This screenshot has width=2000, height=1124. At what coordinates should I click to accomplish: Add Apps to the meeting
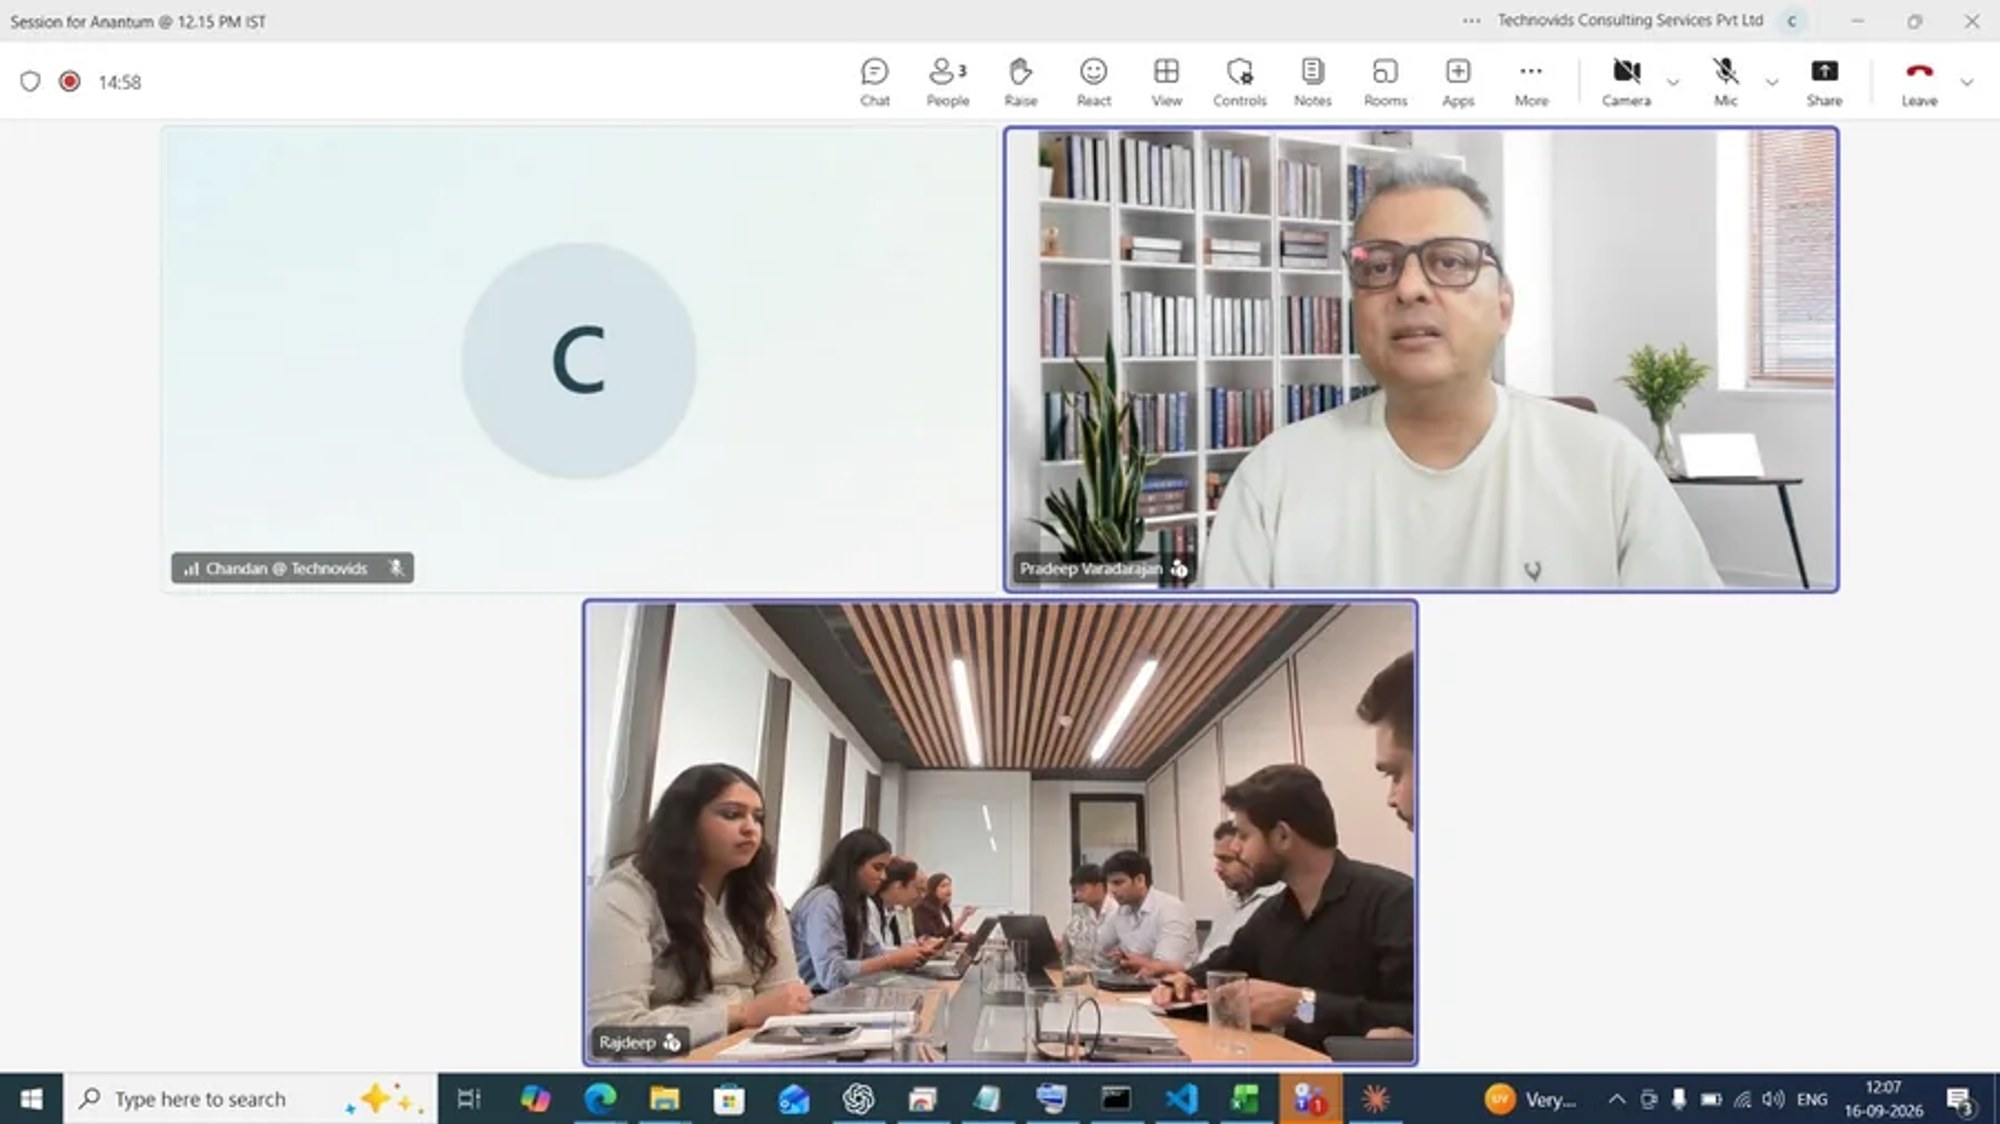[x=1458, y=82]
